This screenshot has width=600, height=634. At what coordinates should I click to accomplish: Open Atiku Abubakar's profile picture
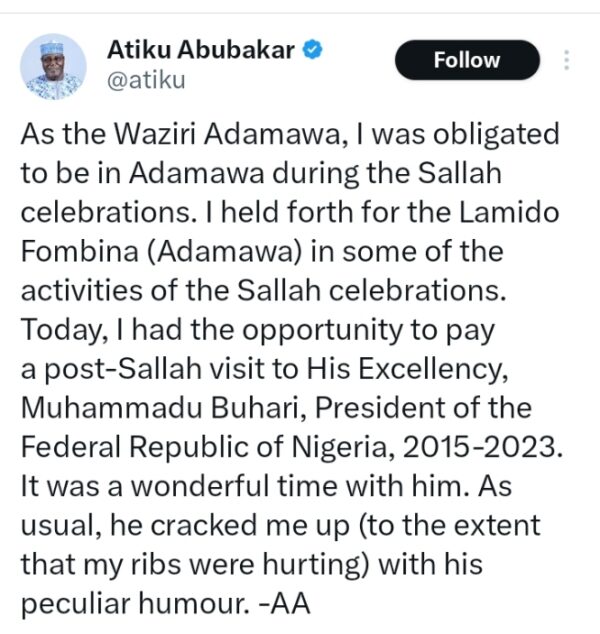pyautogui.click(x=53, y=67)
